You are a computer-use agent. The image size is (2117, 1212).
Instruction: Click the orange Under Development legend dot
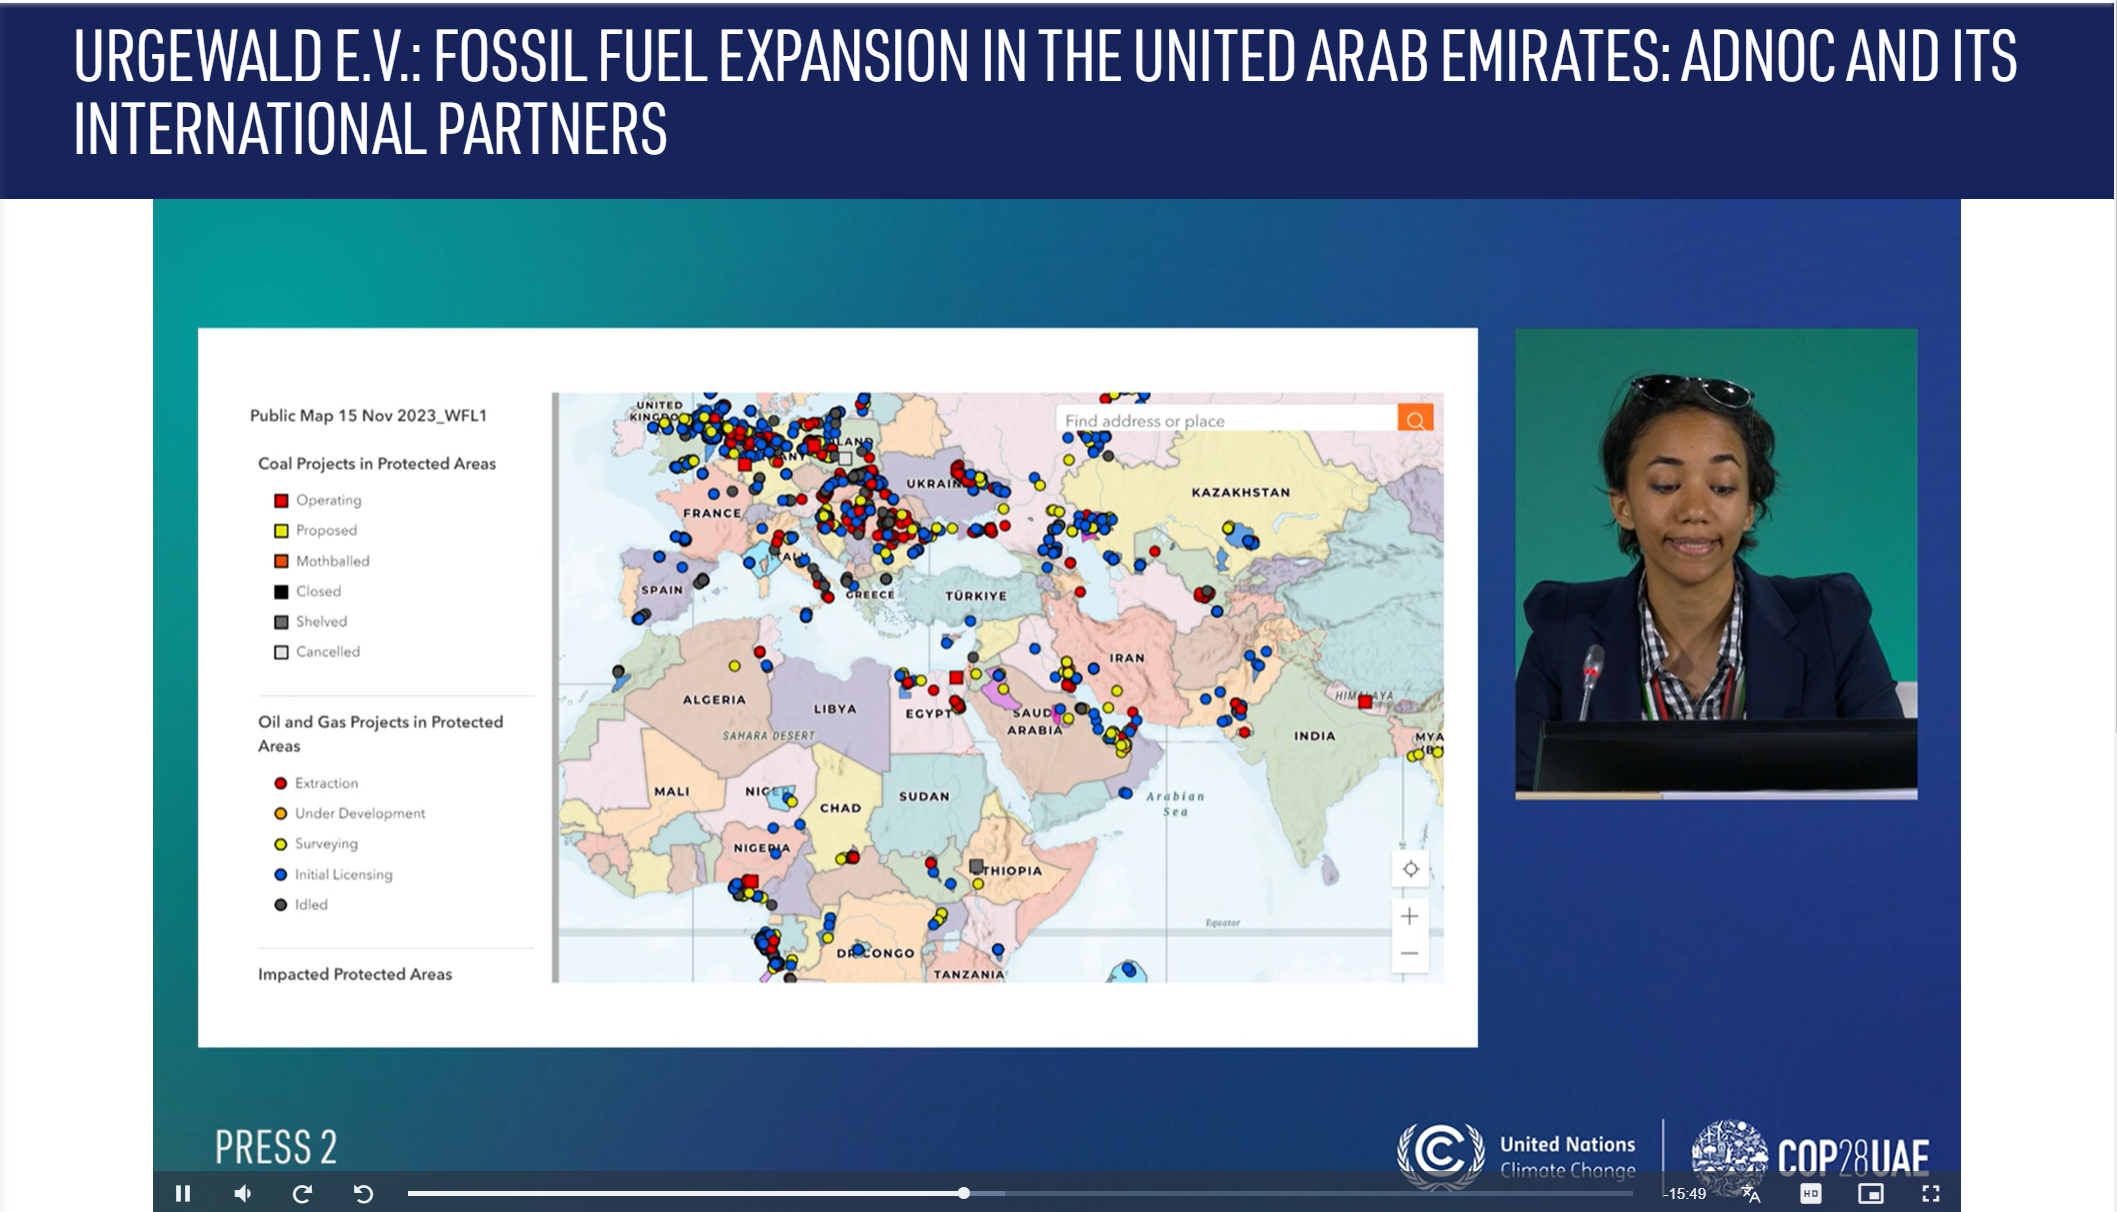[281, 813]
